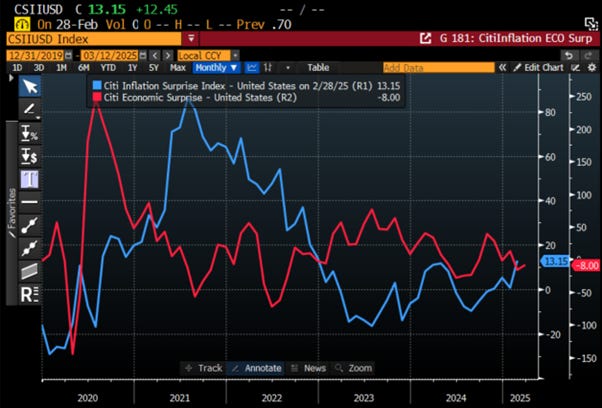Open the R legend list tool
The width and height of the screenshot is (602, 408).
click(30, 294)
